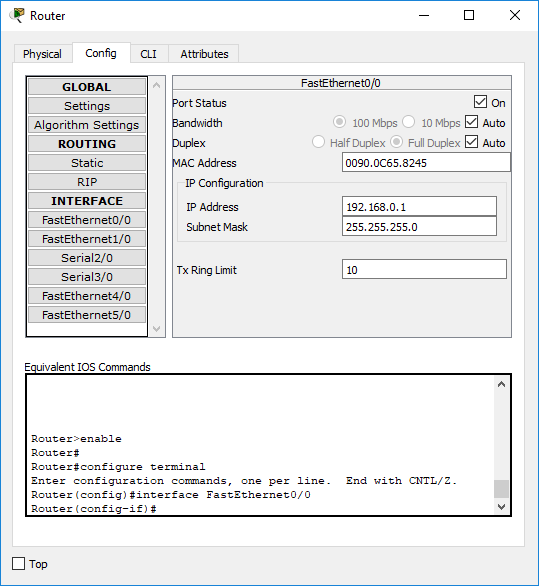This screenshot has height=586, width=539.
Task: Click the 'Router(config-if)#' prompt line
Action: coord(94,509)
